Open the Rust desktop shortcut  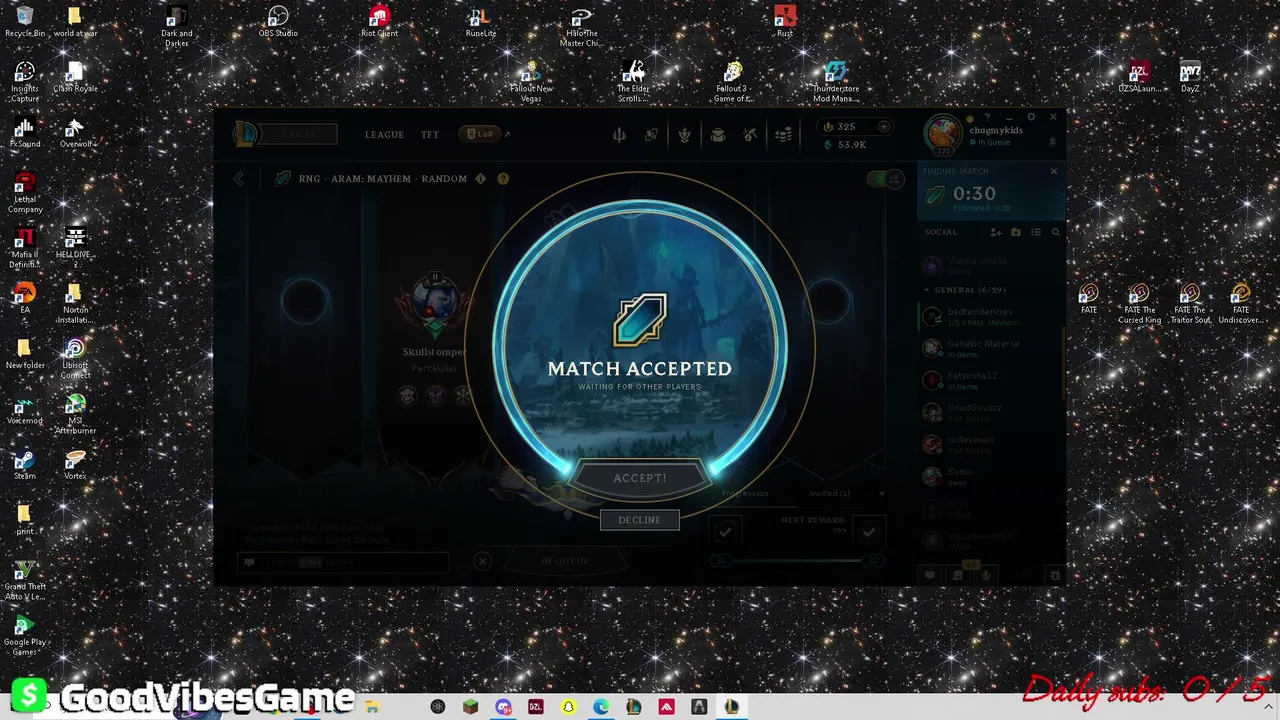[x=785, y=20]
